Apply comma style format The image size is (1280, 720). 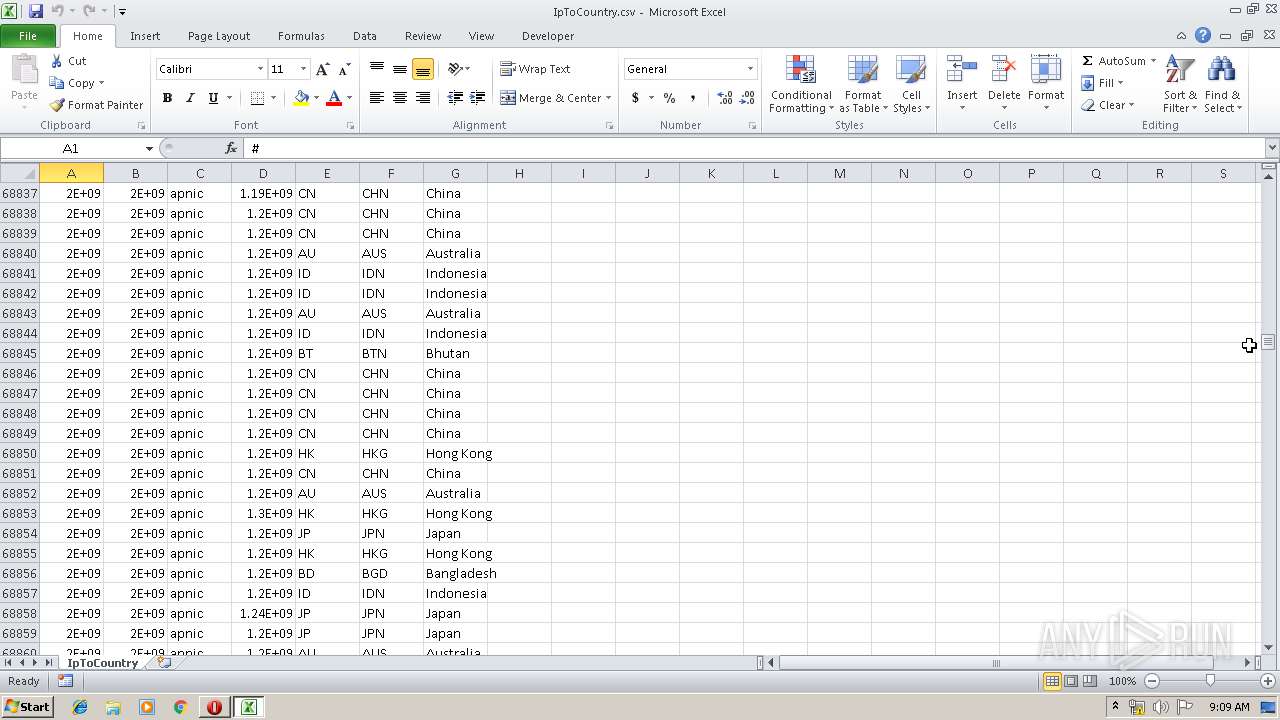click(692, 98)
